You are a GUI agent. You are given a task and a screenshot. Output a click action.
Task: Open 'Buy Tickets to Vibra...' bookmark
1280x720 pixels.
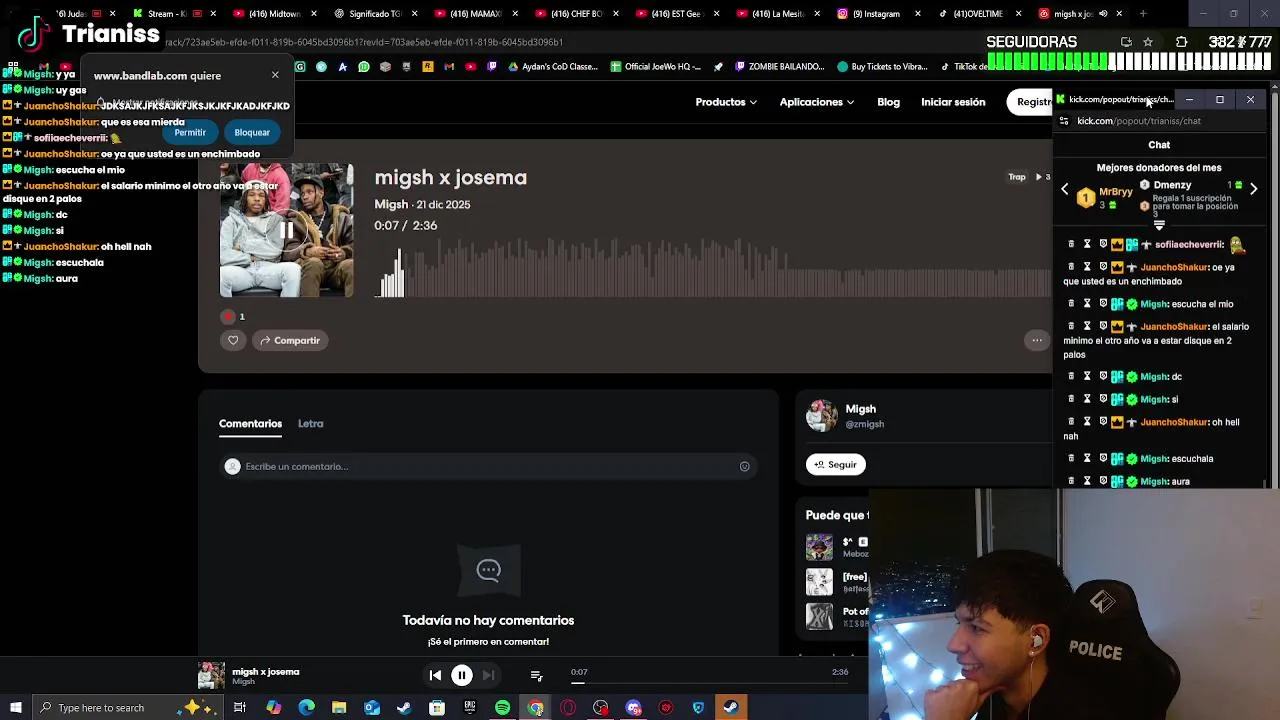(882, 67)
